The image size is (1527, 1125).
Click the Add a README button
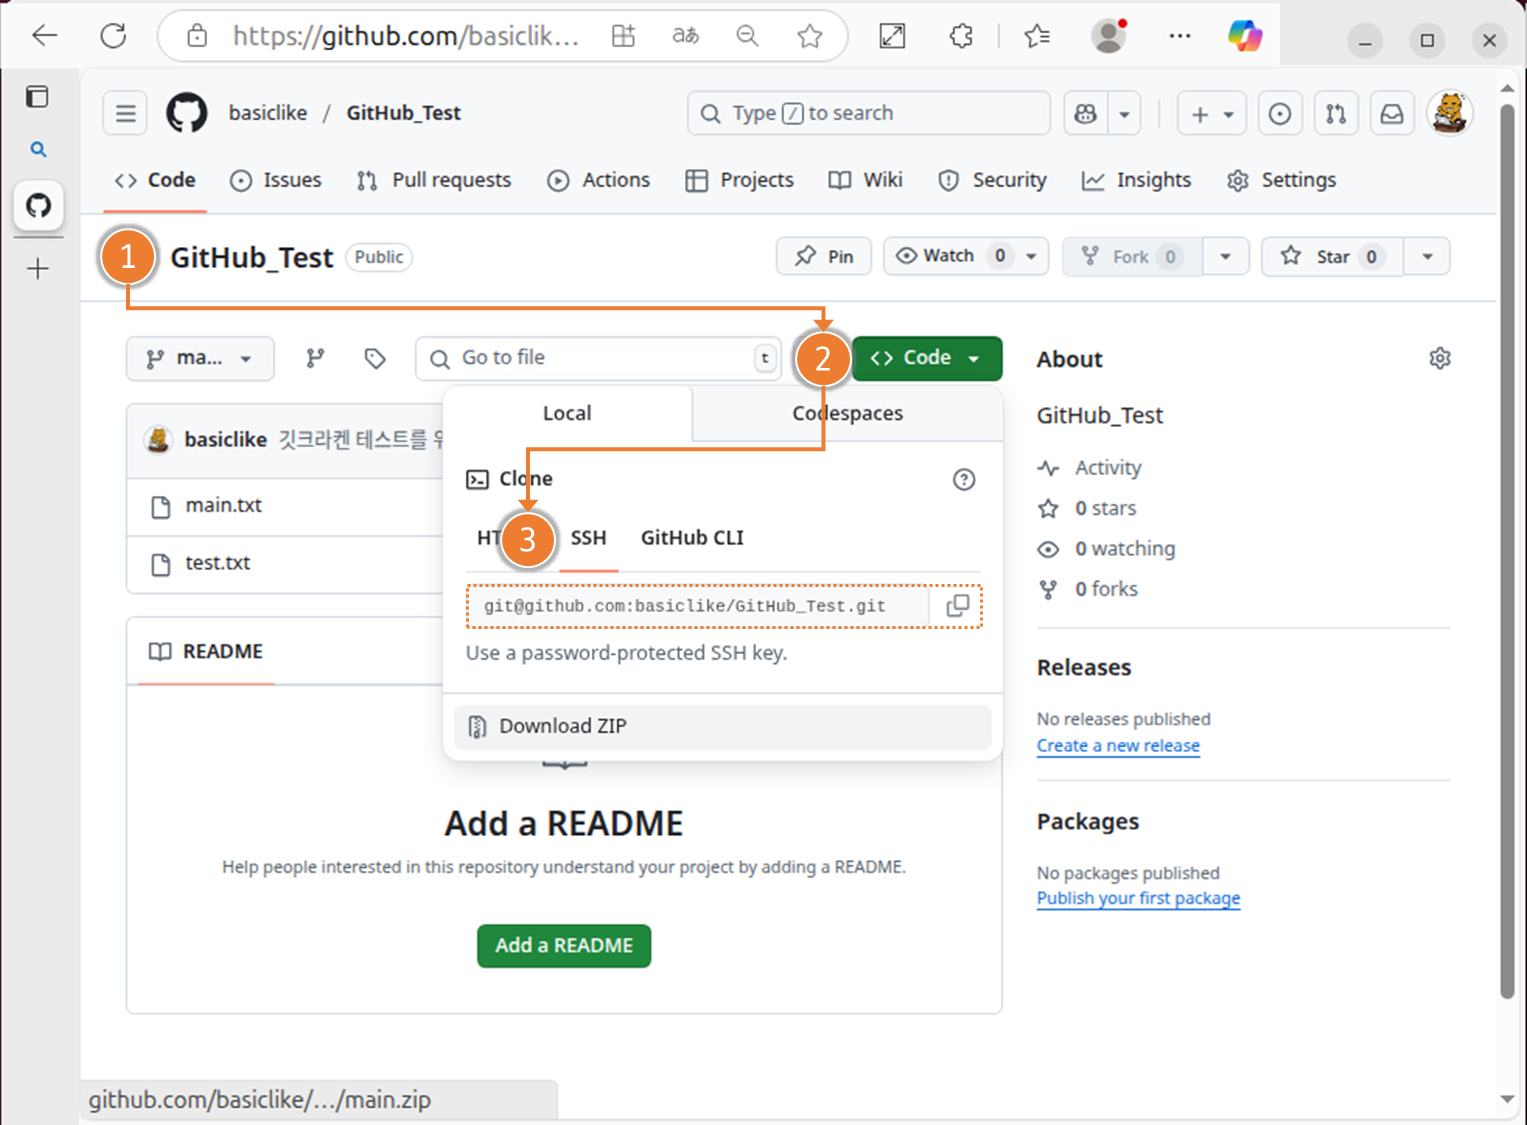(x=564, y=946)
